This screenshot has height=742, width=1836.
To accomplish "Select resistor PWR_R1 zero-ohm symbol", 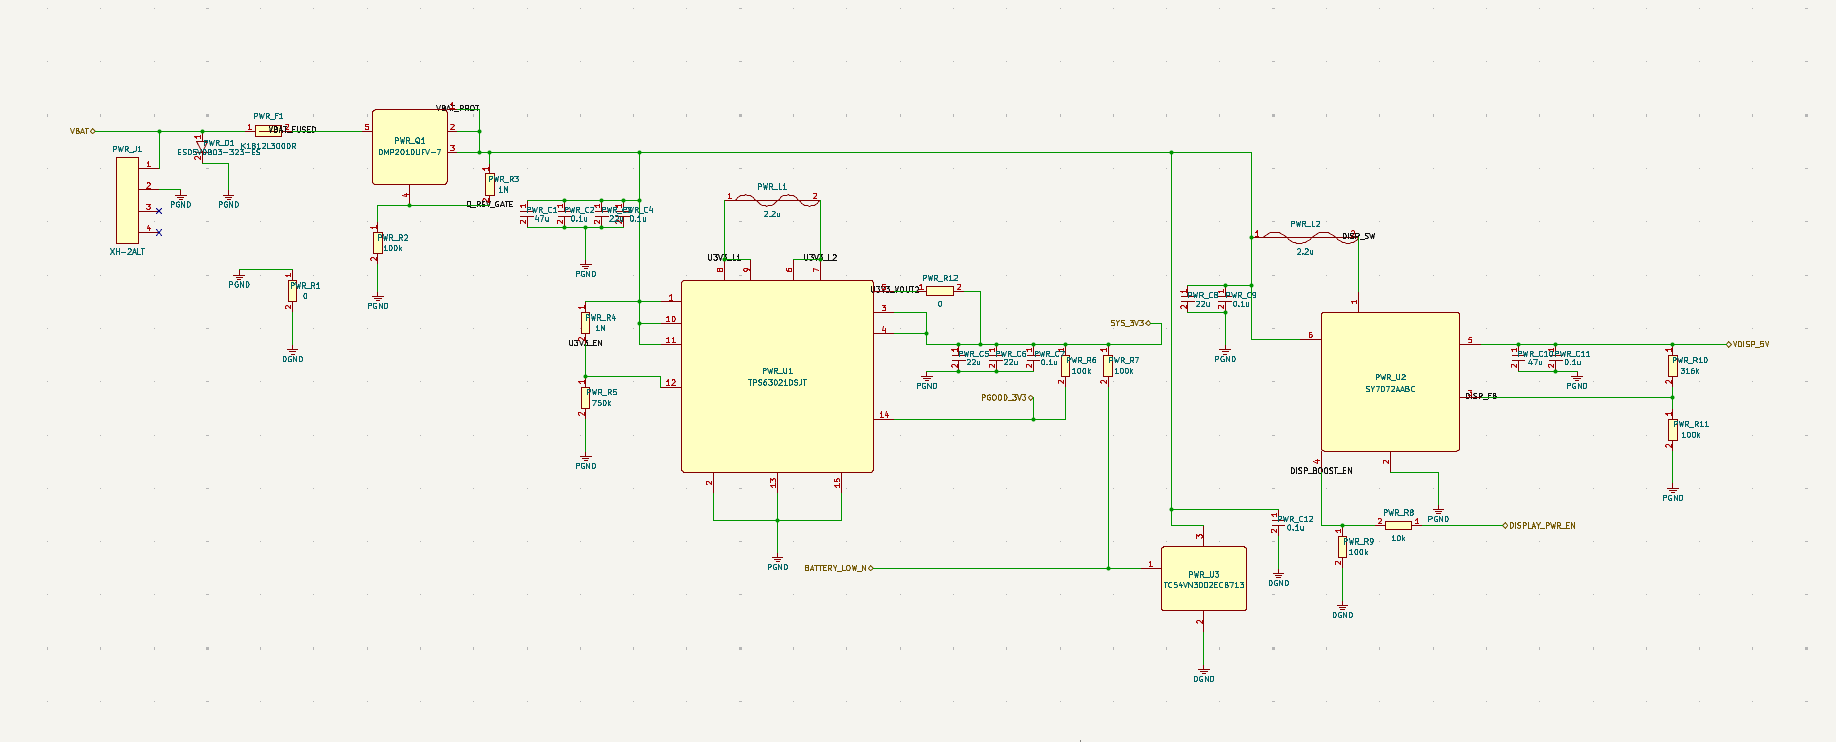I will tap(291, 290).
